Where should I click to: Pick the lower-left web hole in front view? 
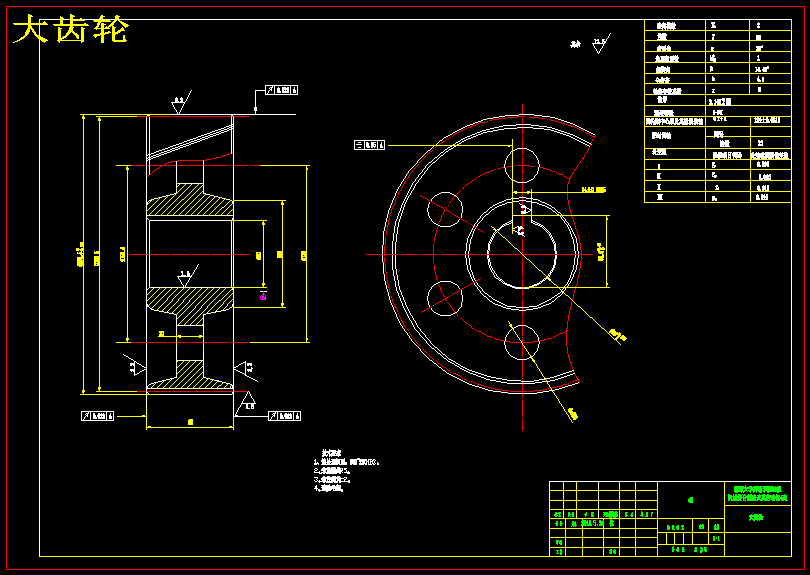[445, 298]
